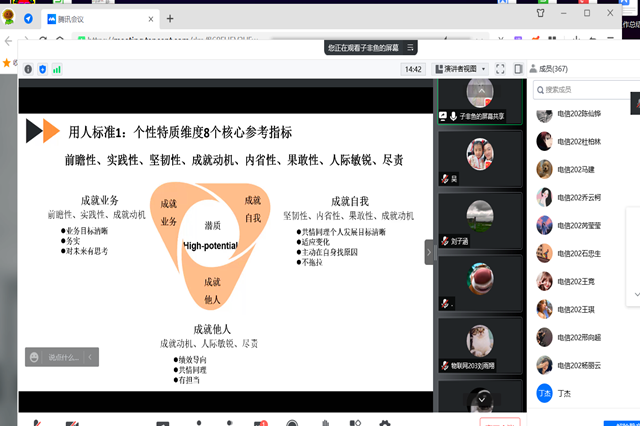Open the security shield icon
Screen dimensions: 640x426
coord(42,69)
